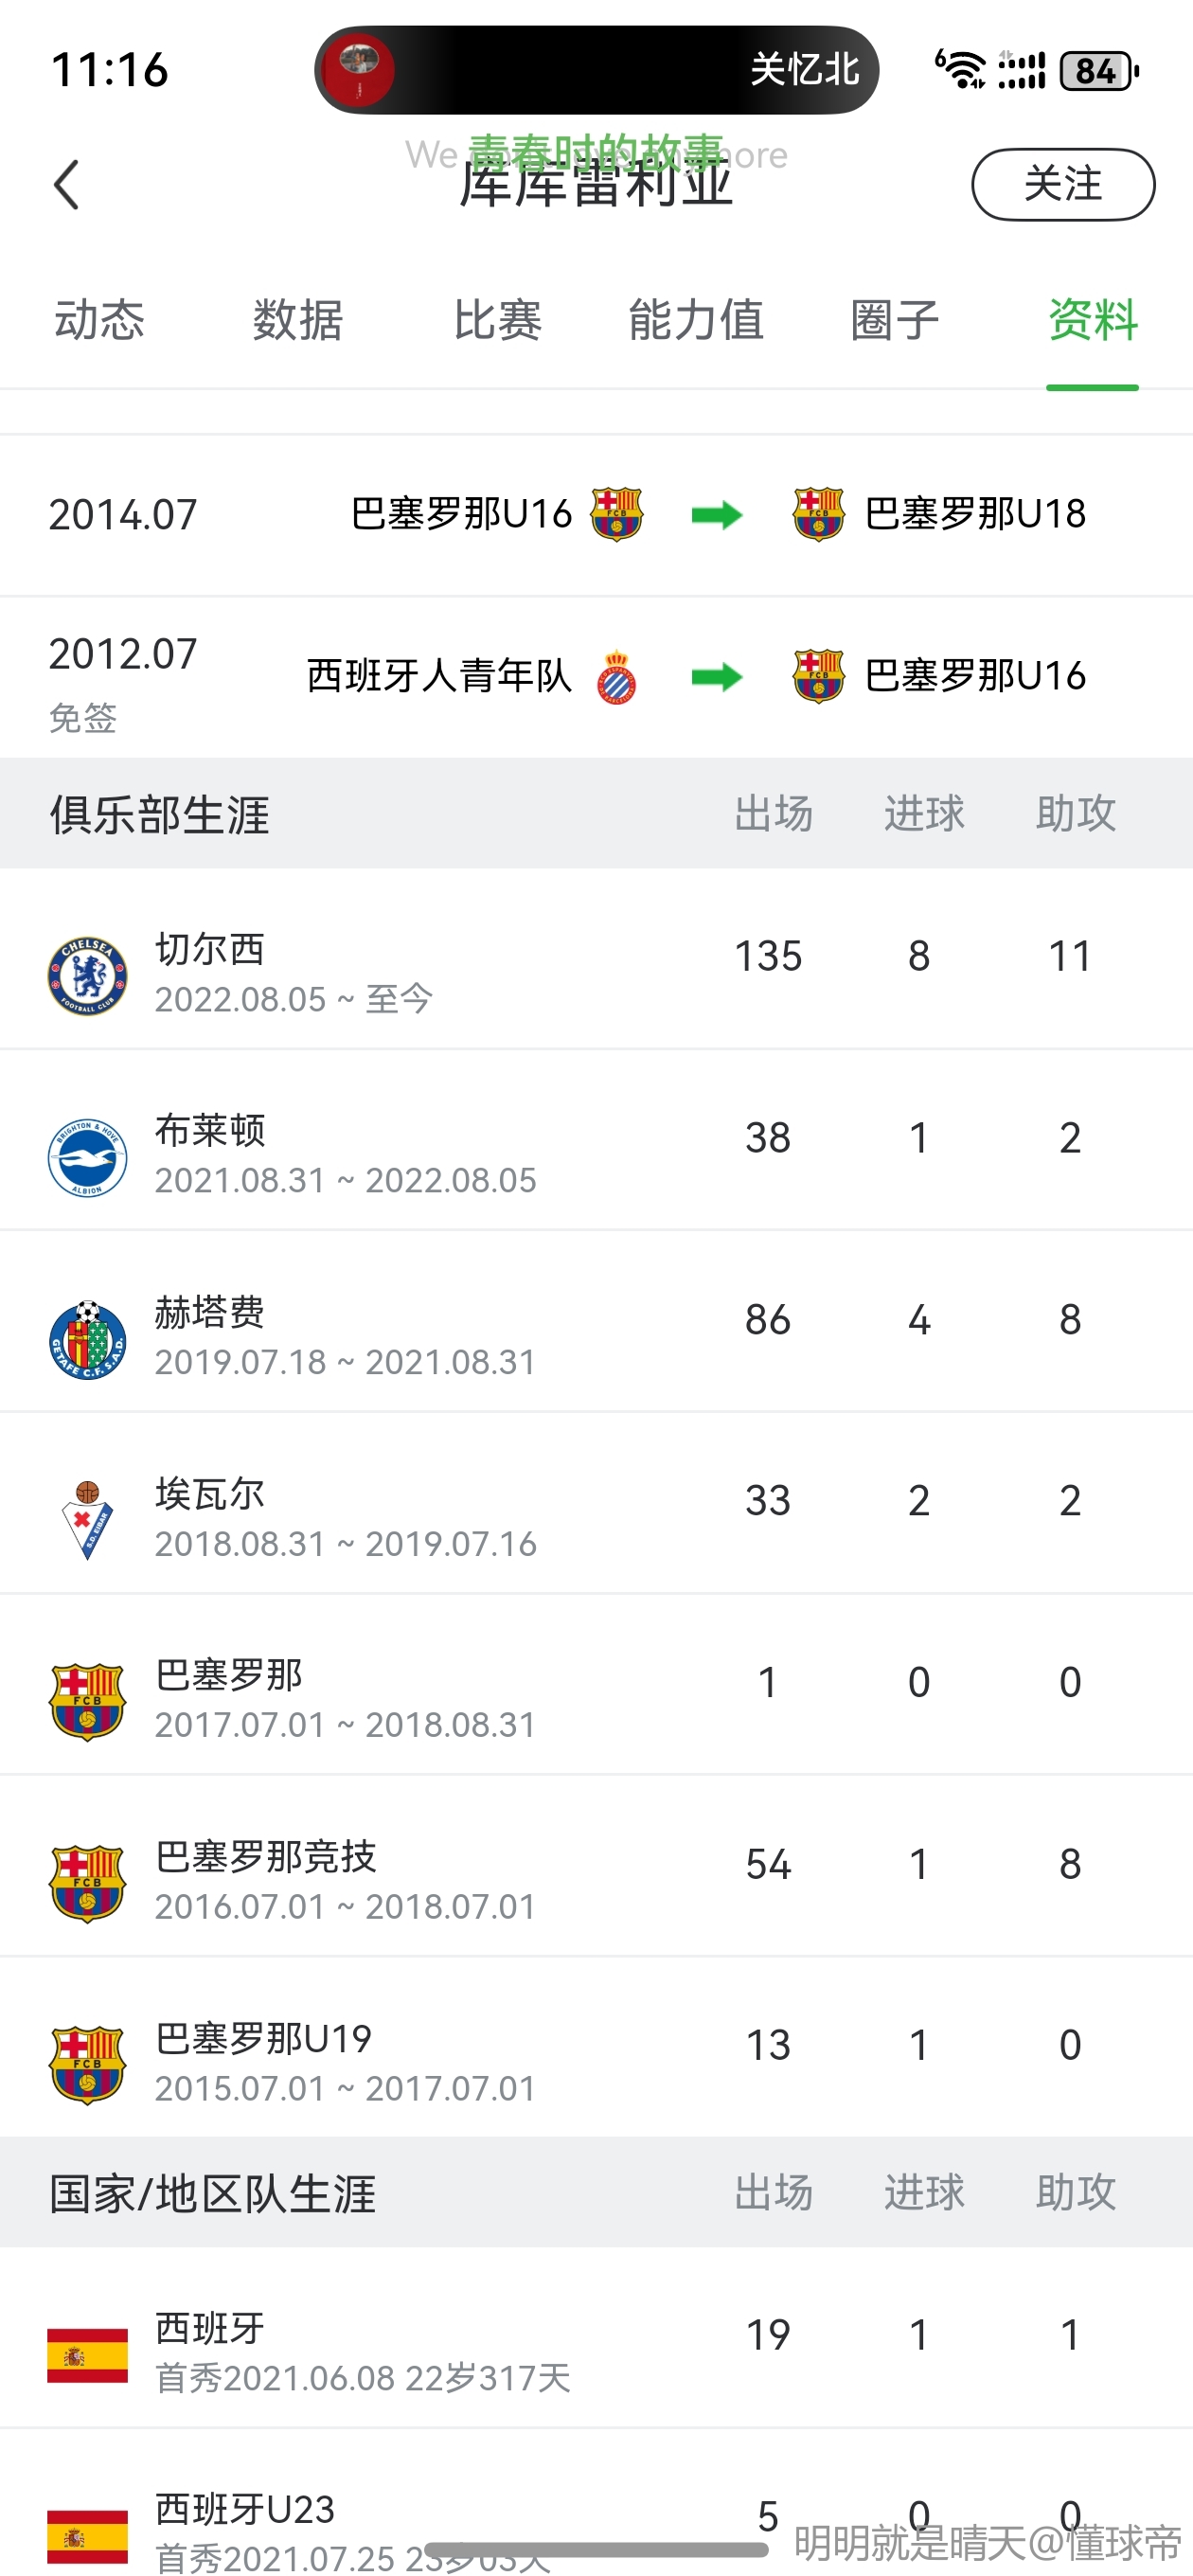The width and height of the screenshot is (1193, 2576).
Task: Tap the Espanyol youth team crest
Action: [x=616, y=677]
